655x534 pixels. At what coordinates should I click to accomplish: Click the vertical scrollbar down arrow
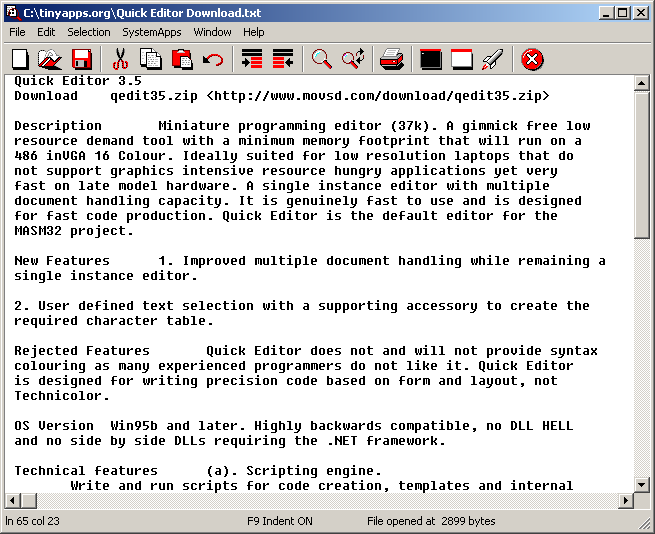point(642,483)
